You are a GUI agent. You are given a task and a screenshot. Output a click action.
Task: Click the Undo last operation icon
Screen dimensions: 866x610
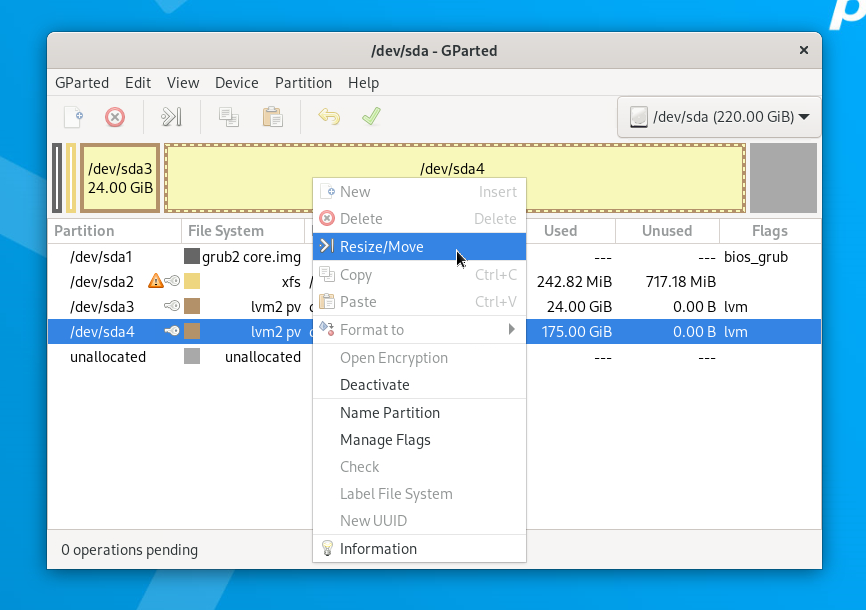pos(329,117)
